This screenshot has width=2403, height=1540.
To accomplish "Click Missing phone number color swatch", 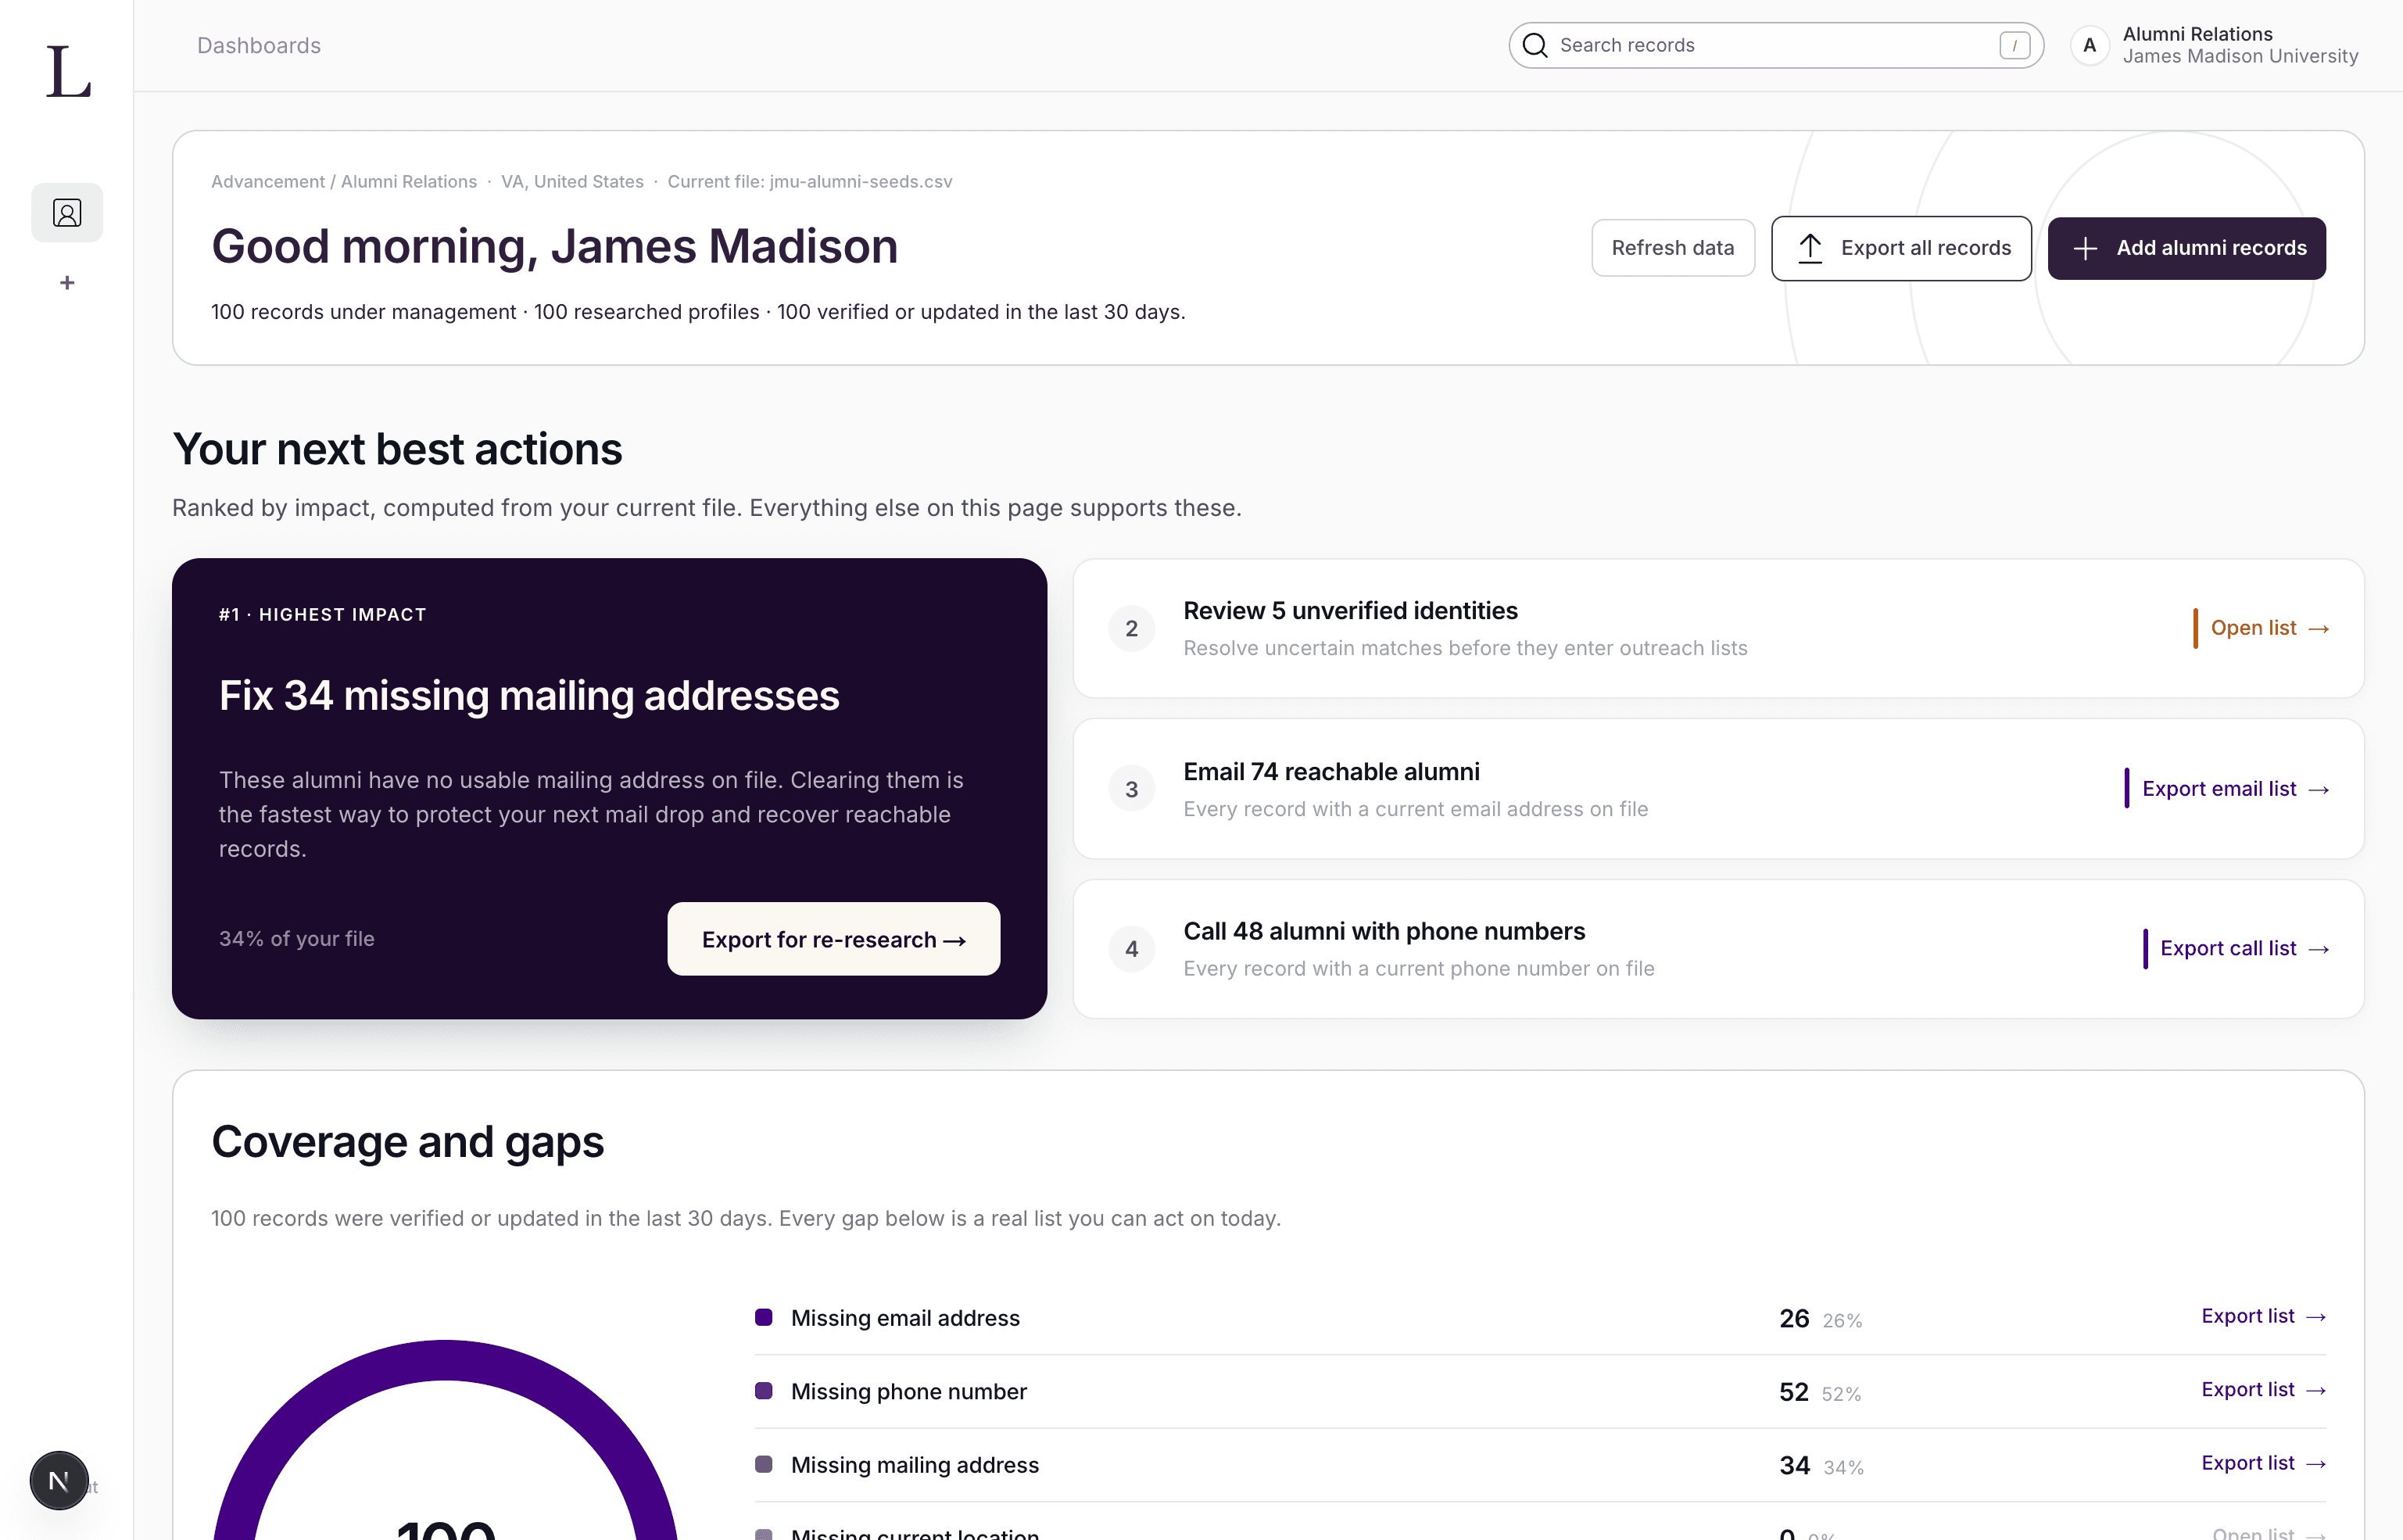I will tap(763, 1391).
